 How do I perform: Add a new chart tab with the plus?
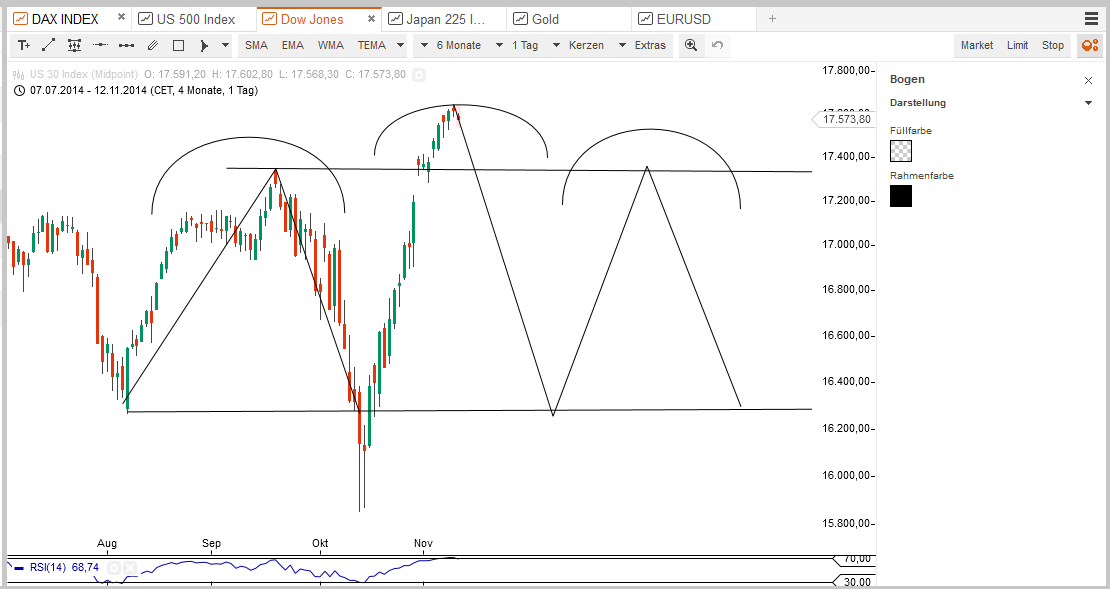[770, 17]
